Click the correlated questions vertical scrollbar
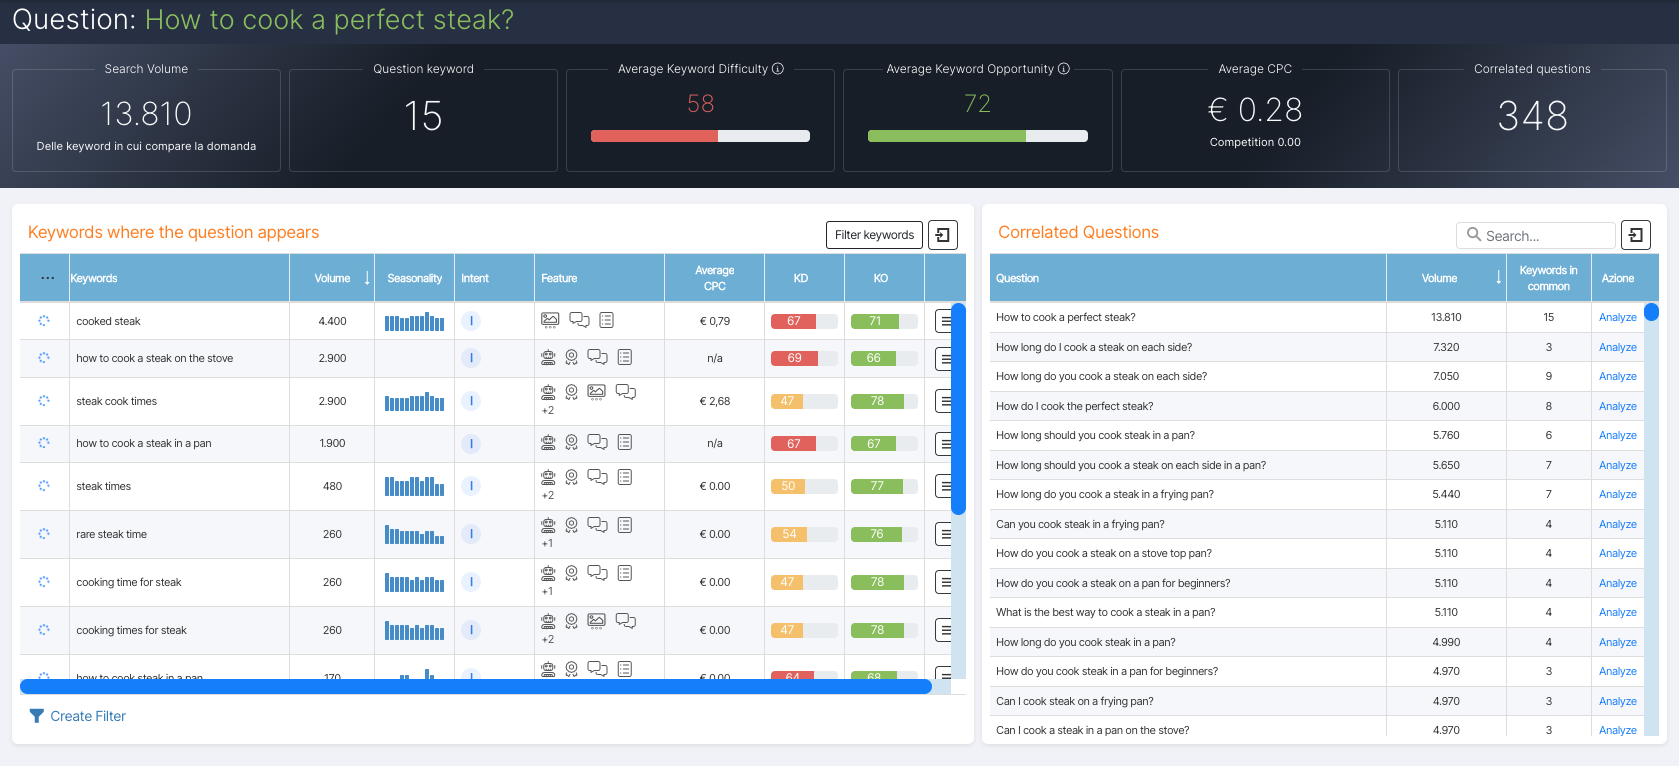 pyautogui.click(x=1651, y=312)
